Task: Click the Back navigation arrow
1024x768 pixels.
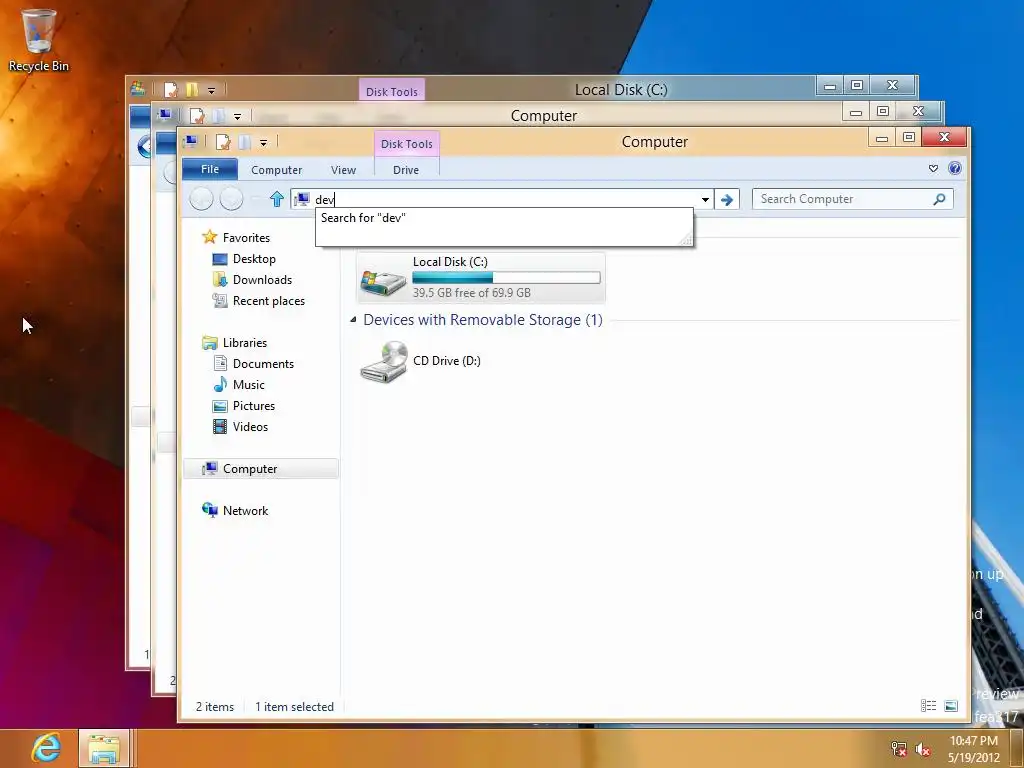Action: point(201,199)
